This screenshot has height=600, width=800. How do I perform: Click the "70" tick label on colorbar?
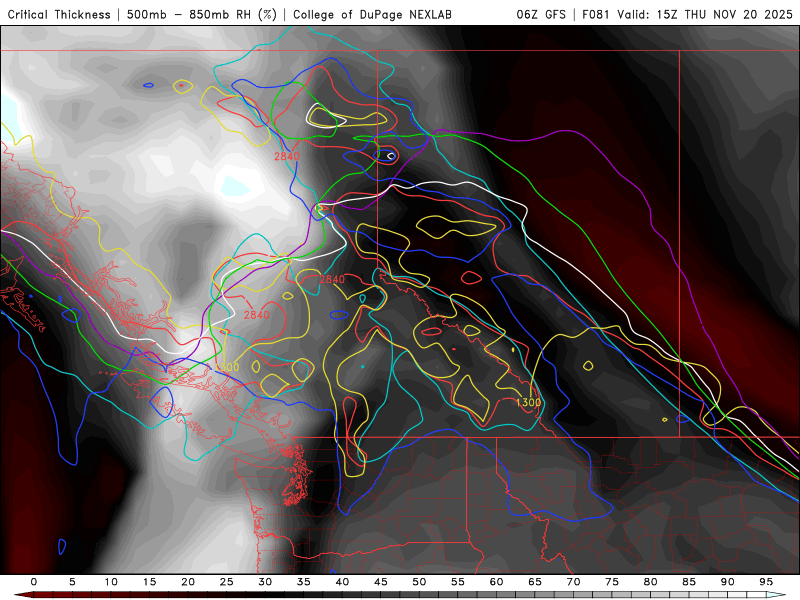[x=573, y=582]
